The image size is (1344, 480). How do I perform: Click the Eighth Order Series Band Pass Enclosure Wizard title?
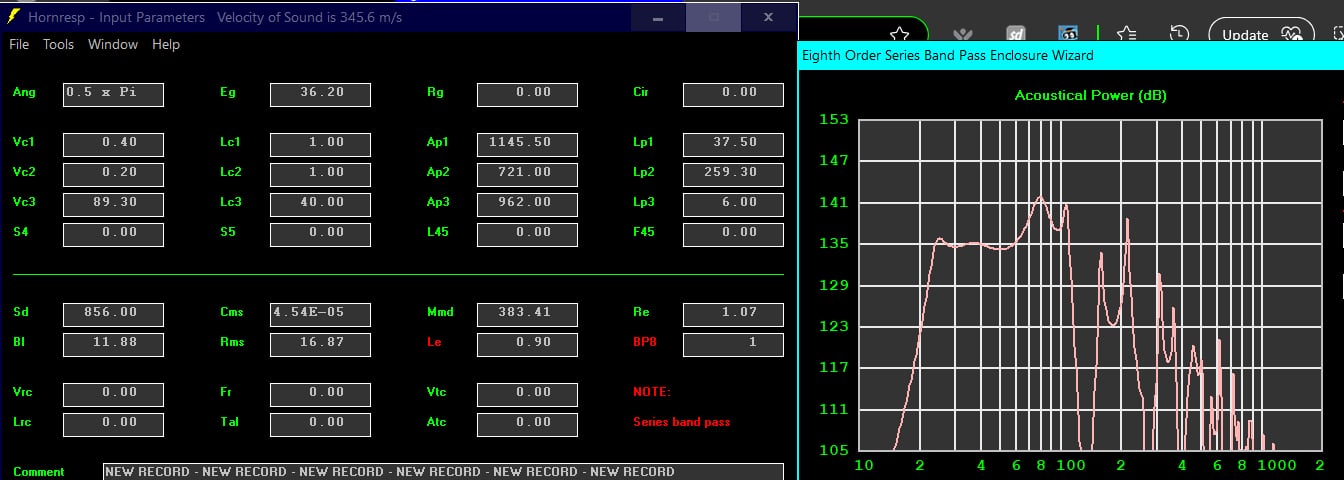tap(948, 56)
